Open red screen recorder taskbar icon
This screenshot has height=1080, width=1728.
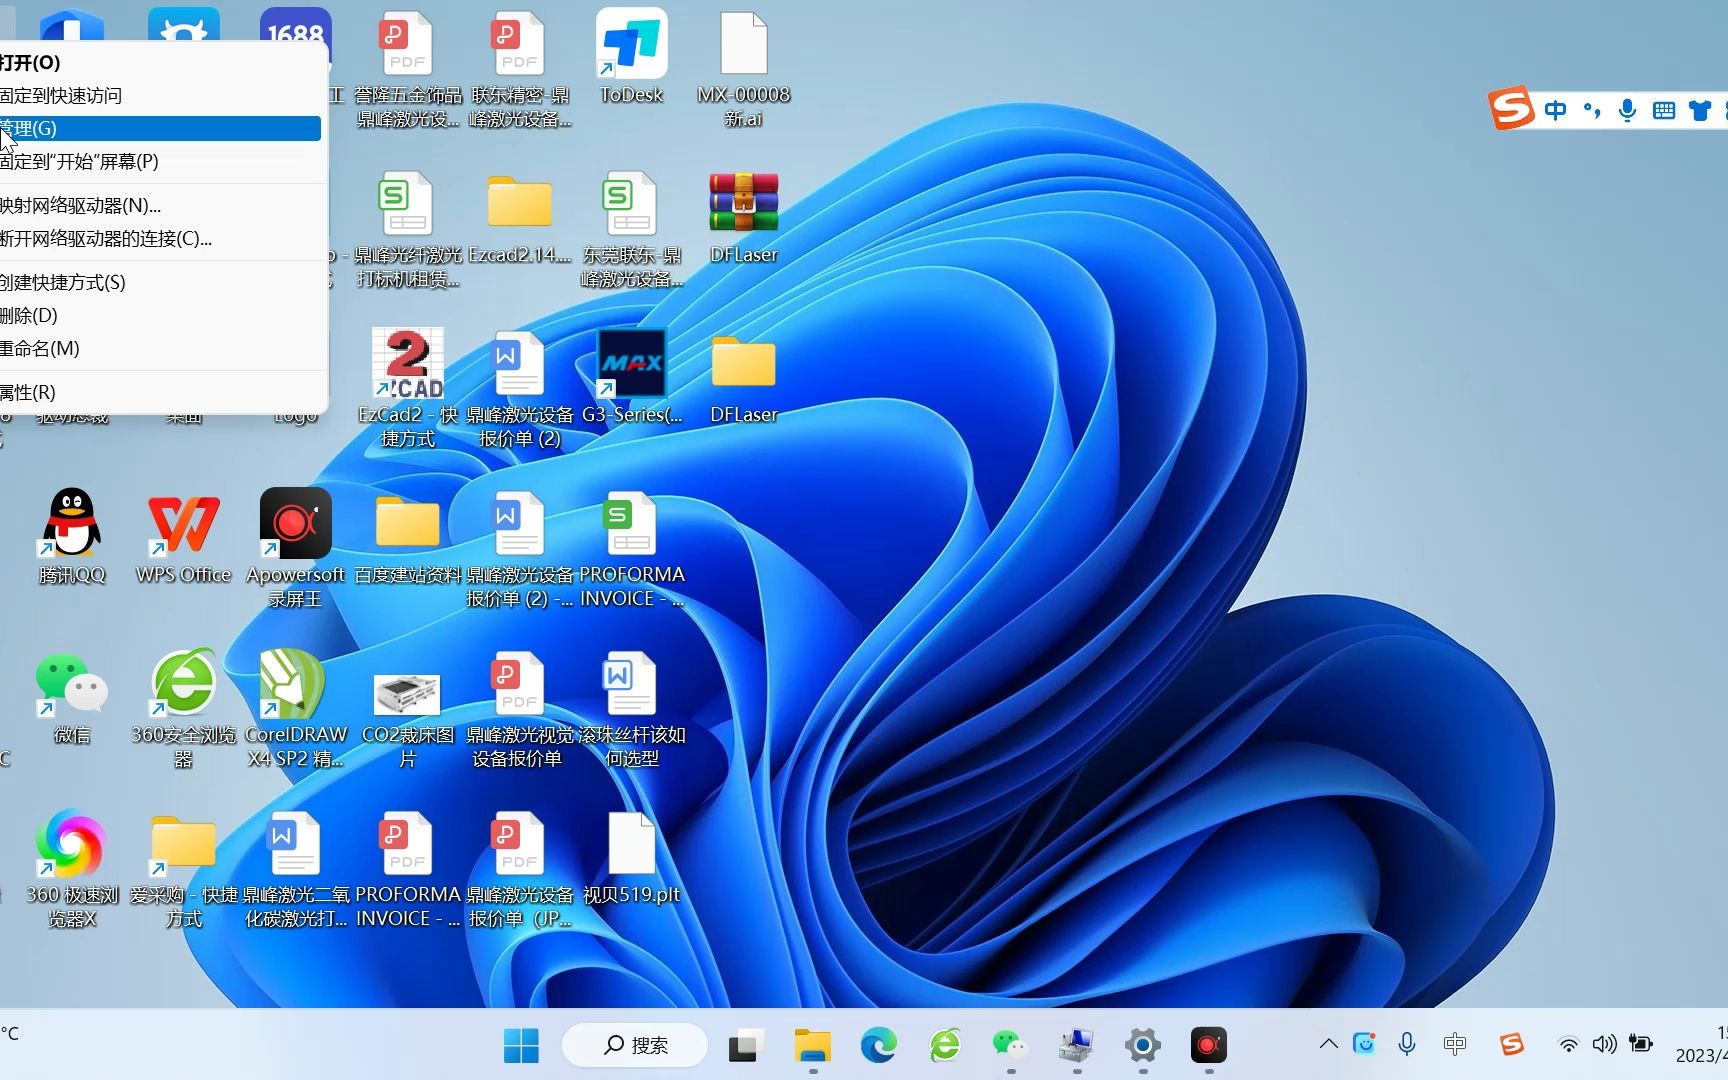tap(1208, 1045)
